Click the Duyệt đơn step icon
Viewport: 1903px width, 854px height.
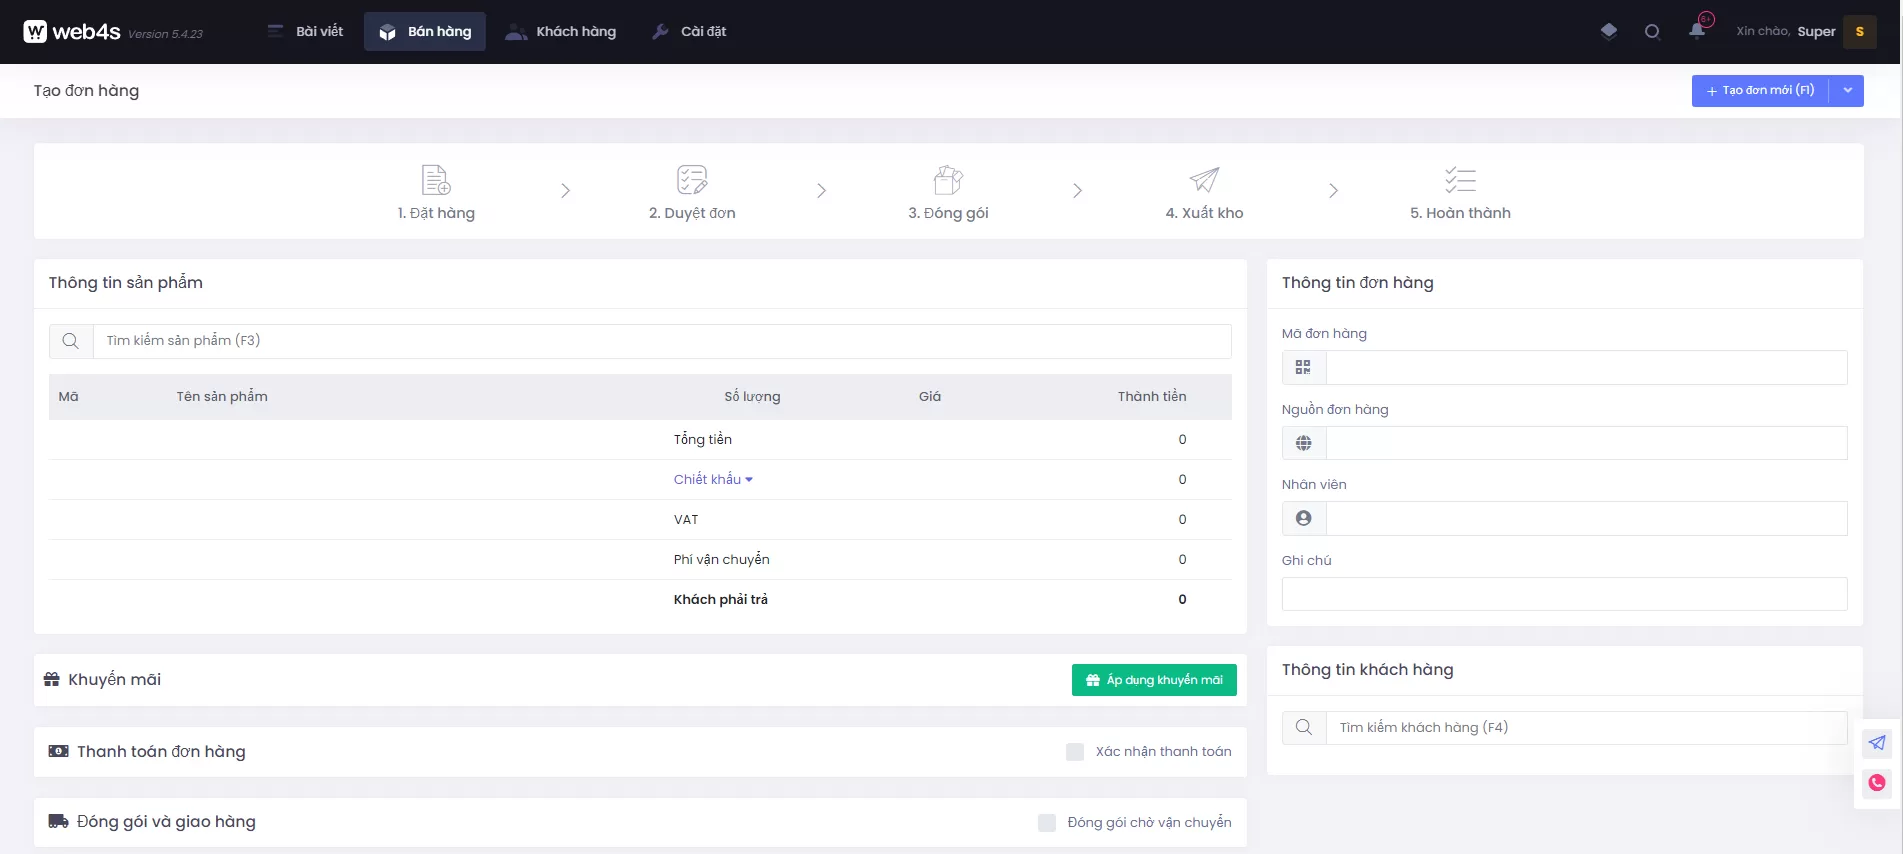692,180
